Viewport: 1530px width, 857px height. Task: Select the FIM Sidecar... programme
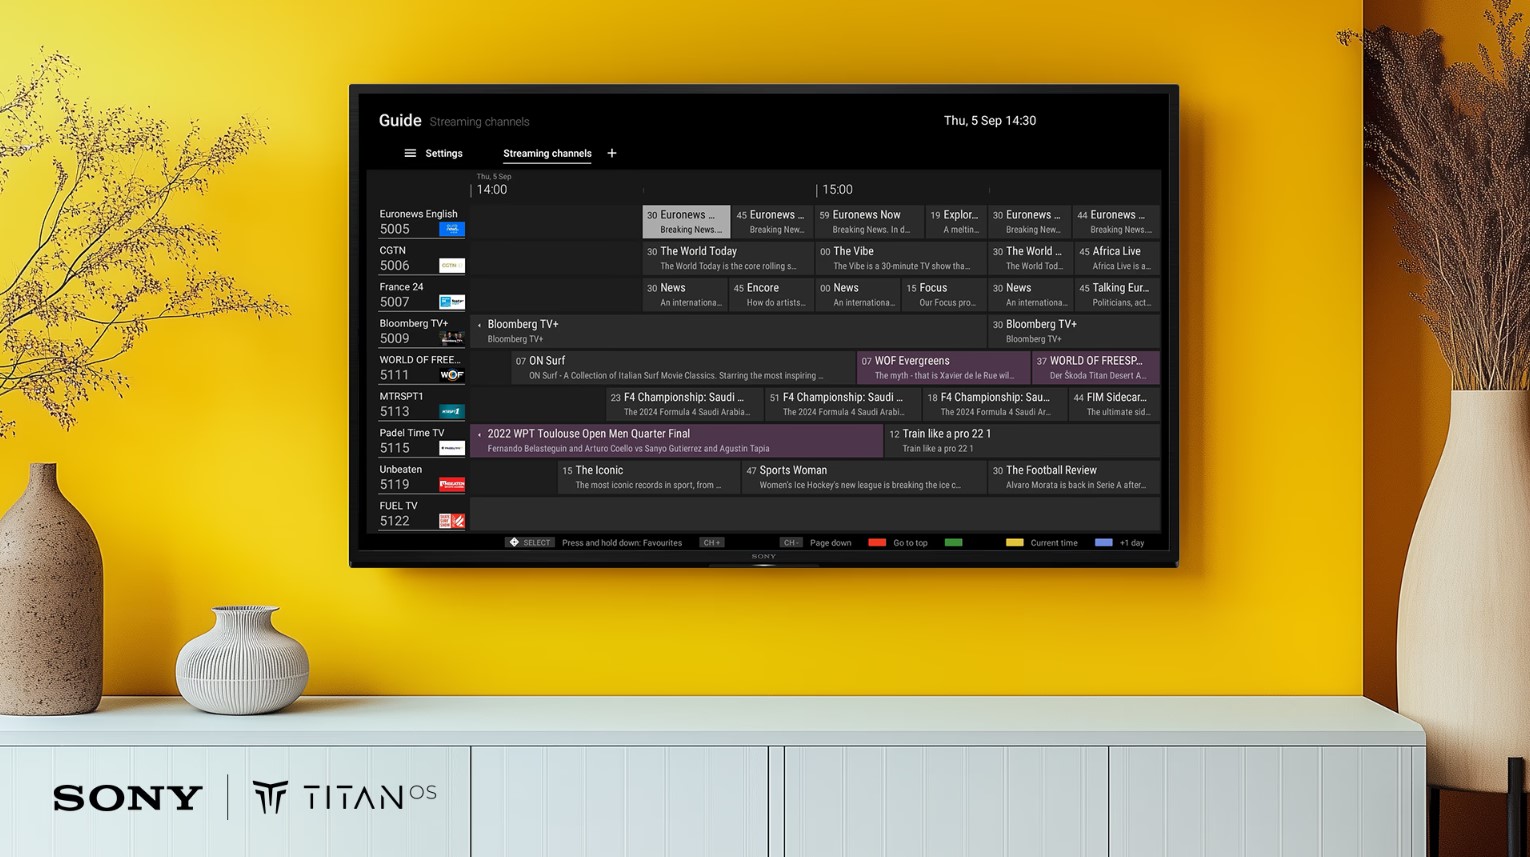pos(1114,404)
